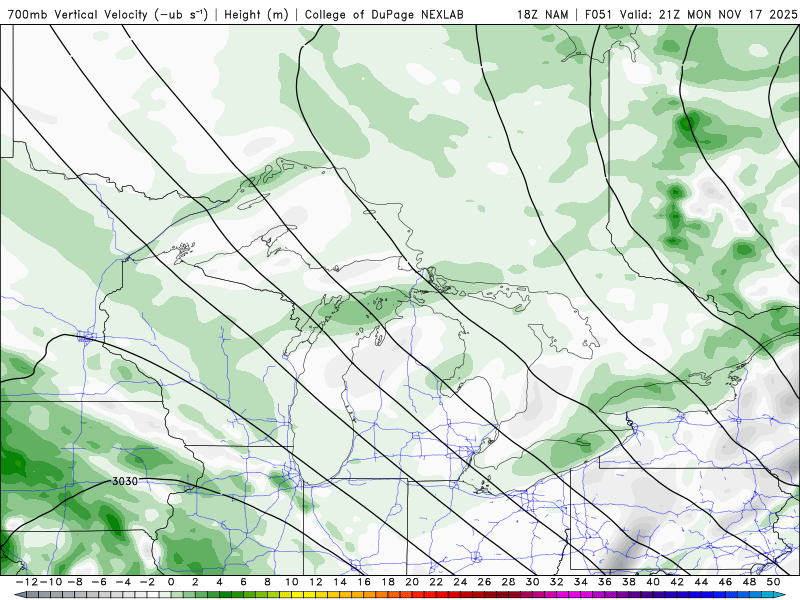Click the '40' value on the color scale
Image resolution: width=800 pixels, height=600 pixels.
[653, 582]
